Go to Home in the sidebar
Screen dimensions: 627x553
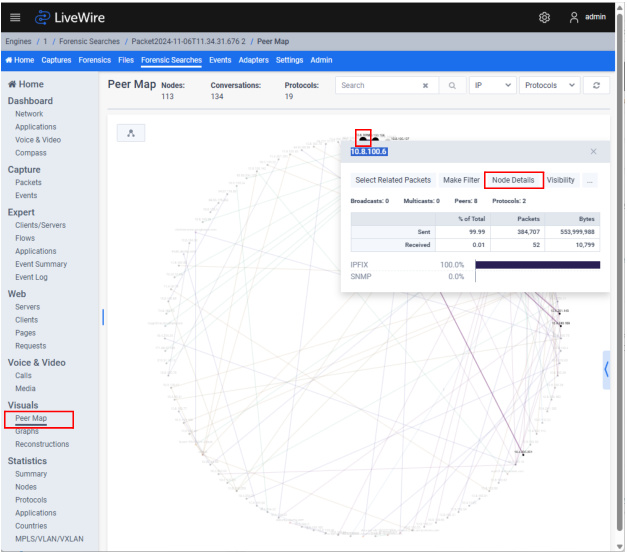(x=26, y=84)
